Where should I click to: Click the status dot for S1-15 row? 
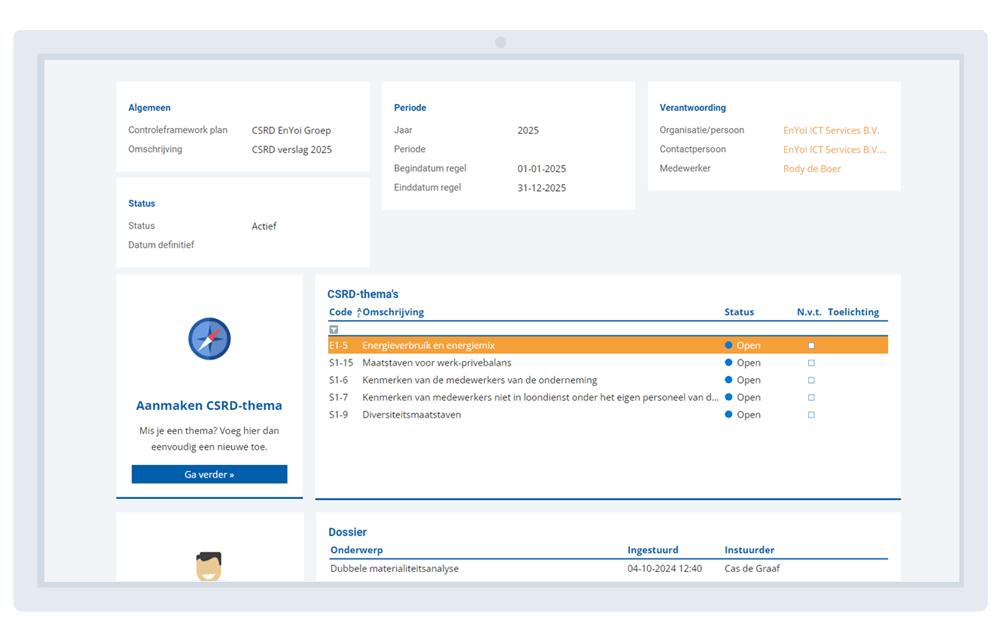(729, 363)
